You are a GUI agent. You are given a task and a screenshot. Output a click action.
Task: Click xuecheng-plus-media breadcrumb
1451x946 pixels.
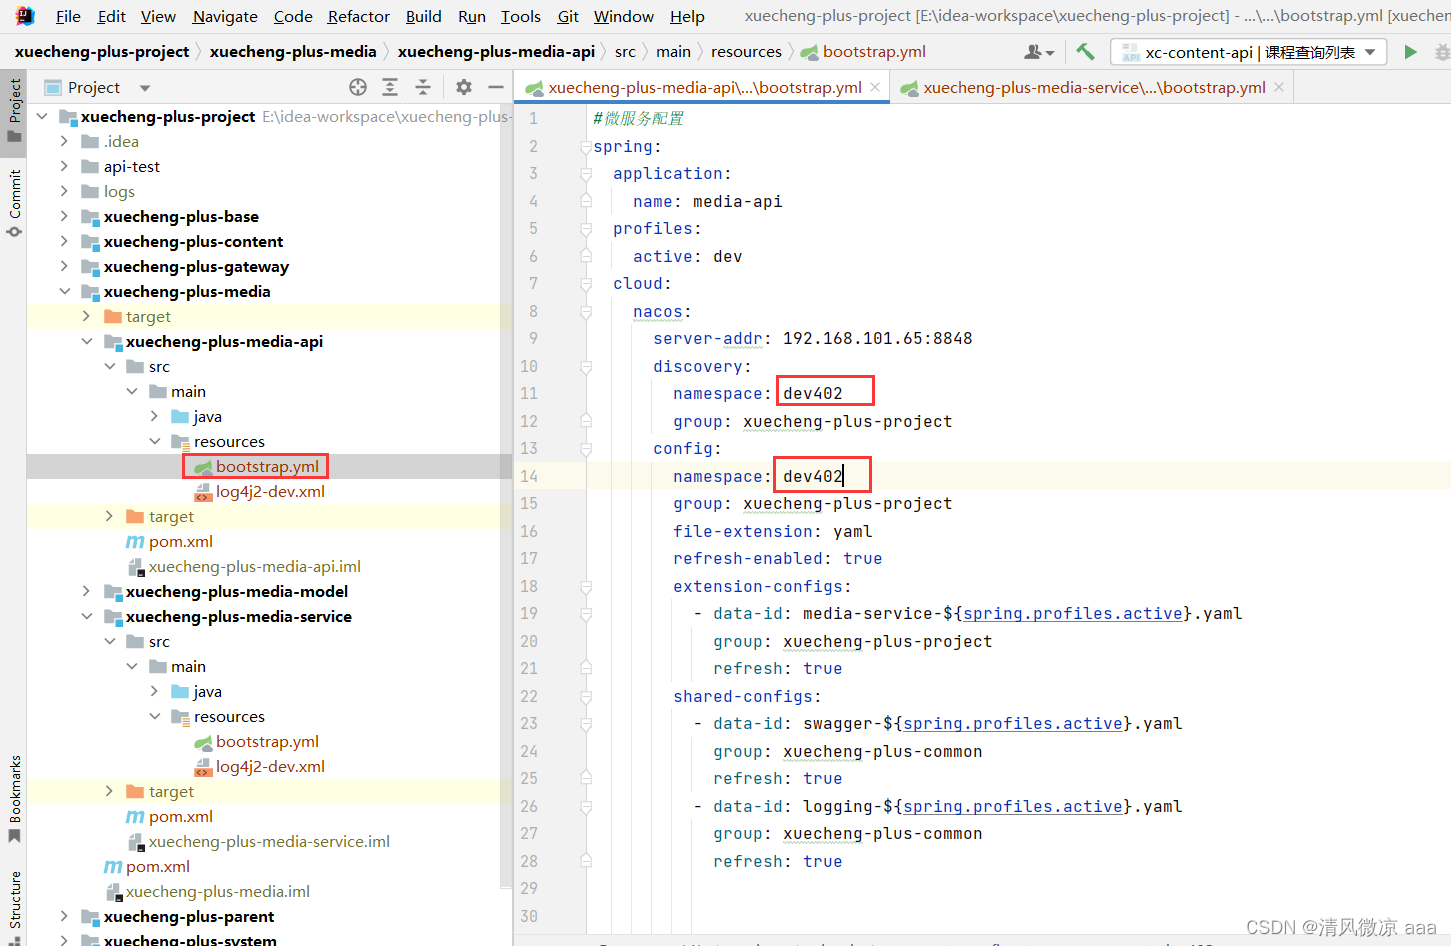293,51
